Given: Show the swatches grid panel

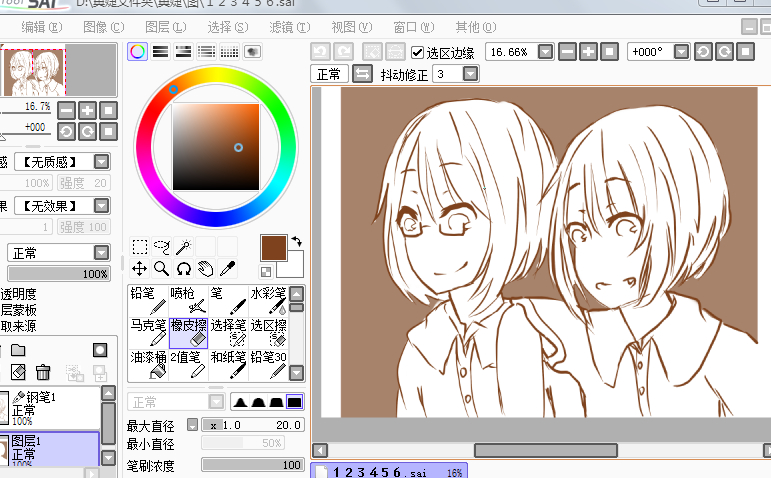Looking at the screenshot, I should [229, 52].
